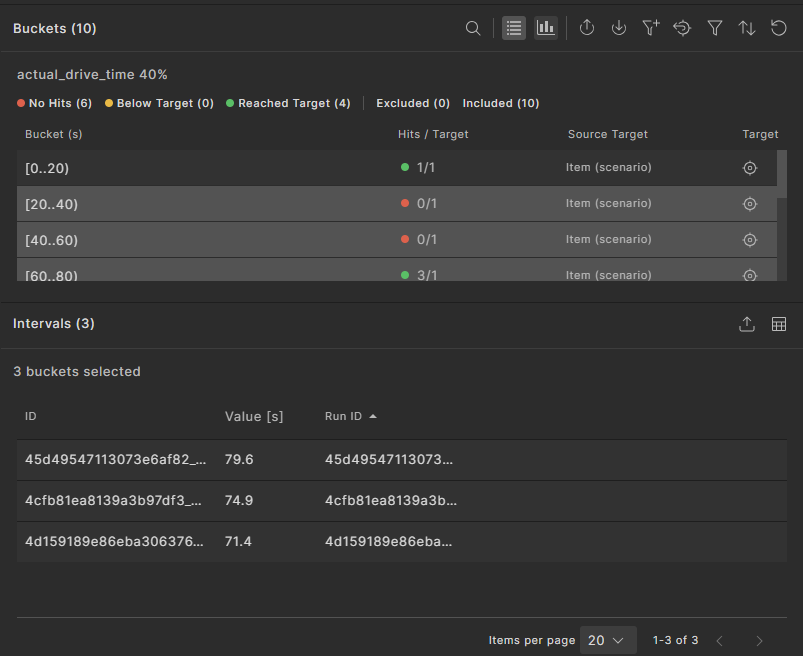
Task: Click the sort up-down arrows icon
Action: tap(747, 28)
